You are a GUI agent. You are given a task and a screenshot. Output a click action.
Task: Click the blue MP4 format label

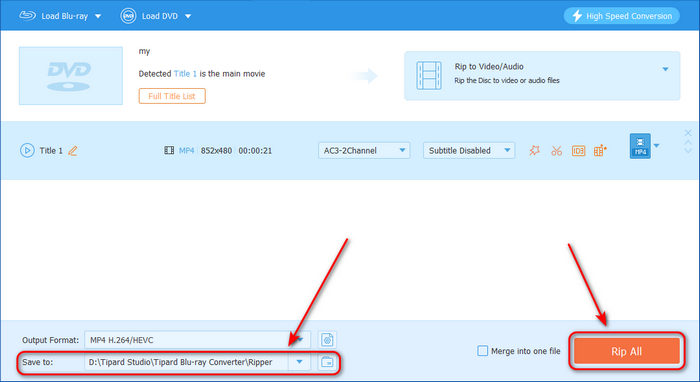tap(186, 151)
